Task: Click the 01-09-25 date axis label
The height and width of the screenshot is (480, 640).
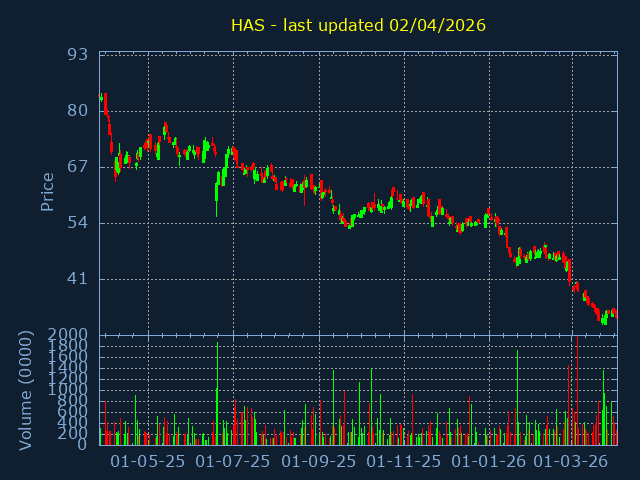Action: tap(319, 462)
